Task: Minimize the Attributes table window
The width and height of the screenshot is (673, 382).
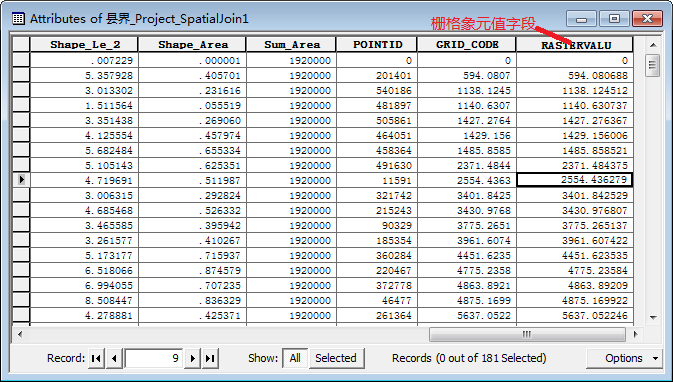Action: click(x=582, y=19)
